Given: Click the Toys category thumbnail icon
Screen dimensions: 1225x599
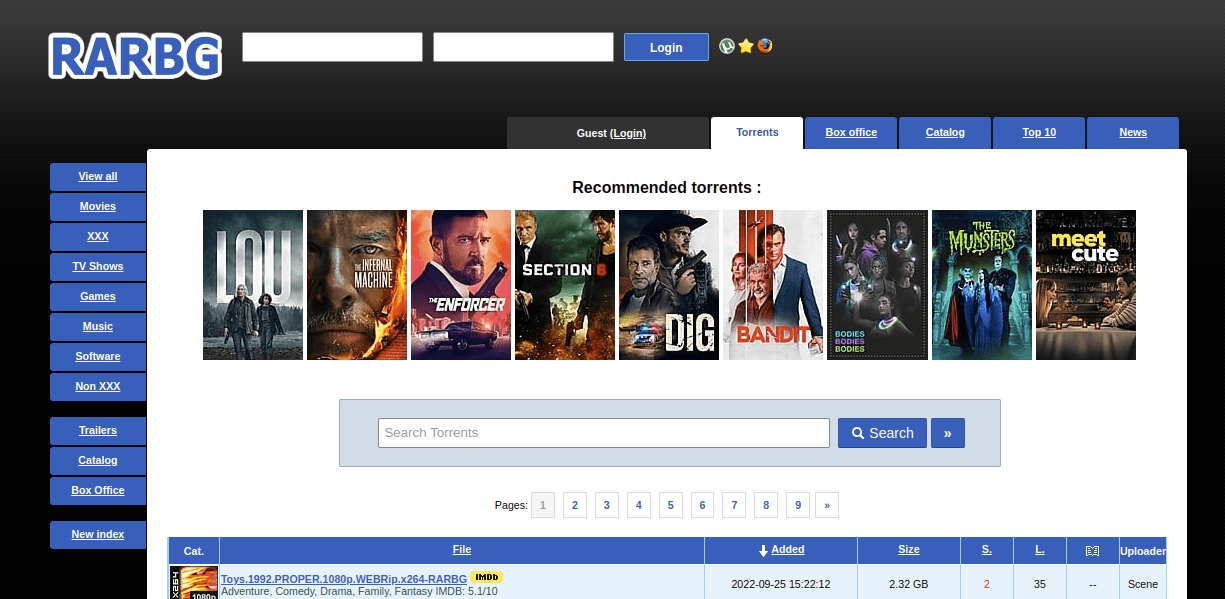Looking at the screenshot, I should click(x=194, y=583).
